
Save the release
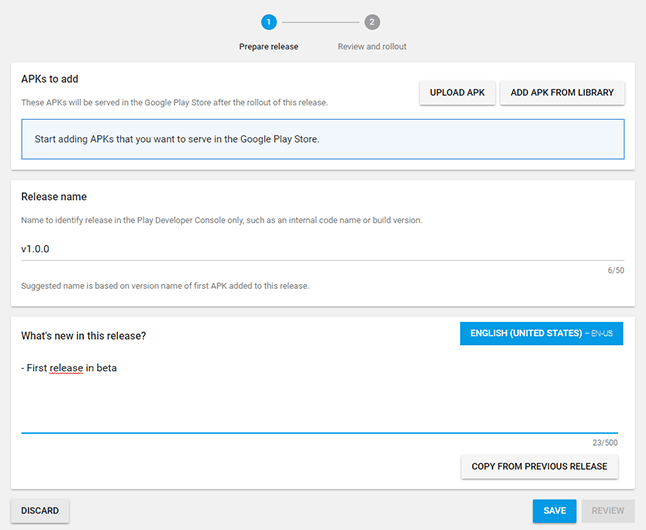click(x=554, y=511)
